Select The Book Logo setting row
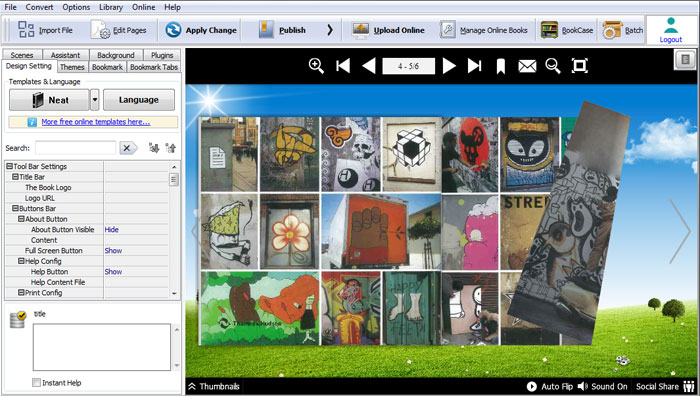 tap(87, 188)
